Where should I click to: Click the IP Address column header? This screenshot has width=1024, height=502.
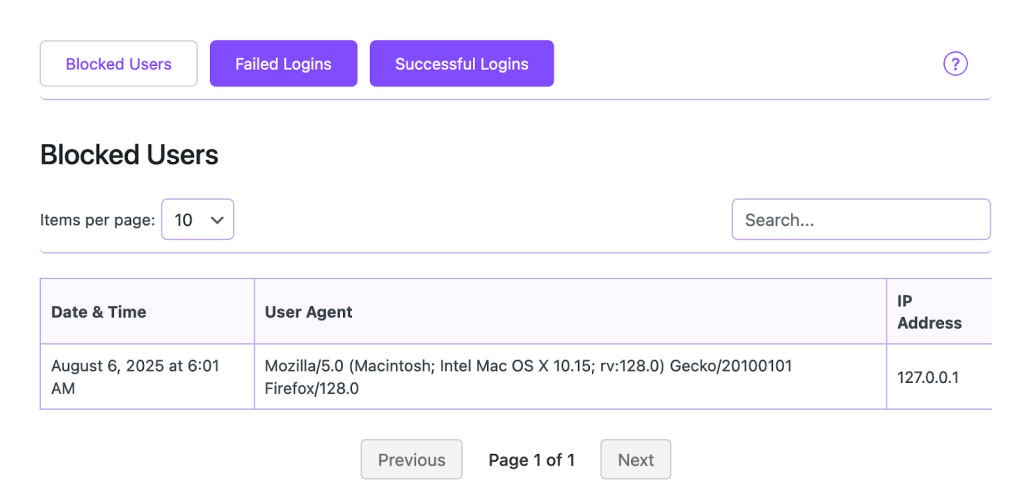pos(929,312)
